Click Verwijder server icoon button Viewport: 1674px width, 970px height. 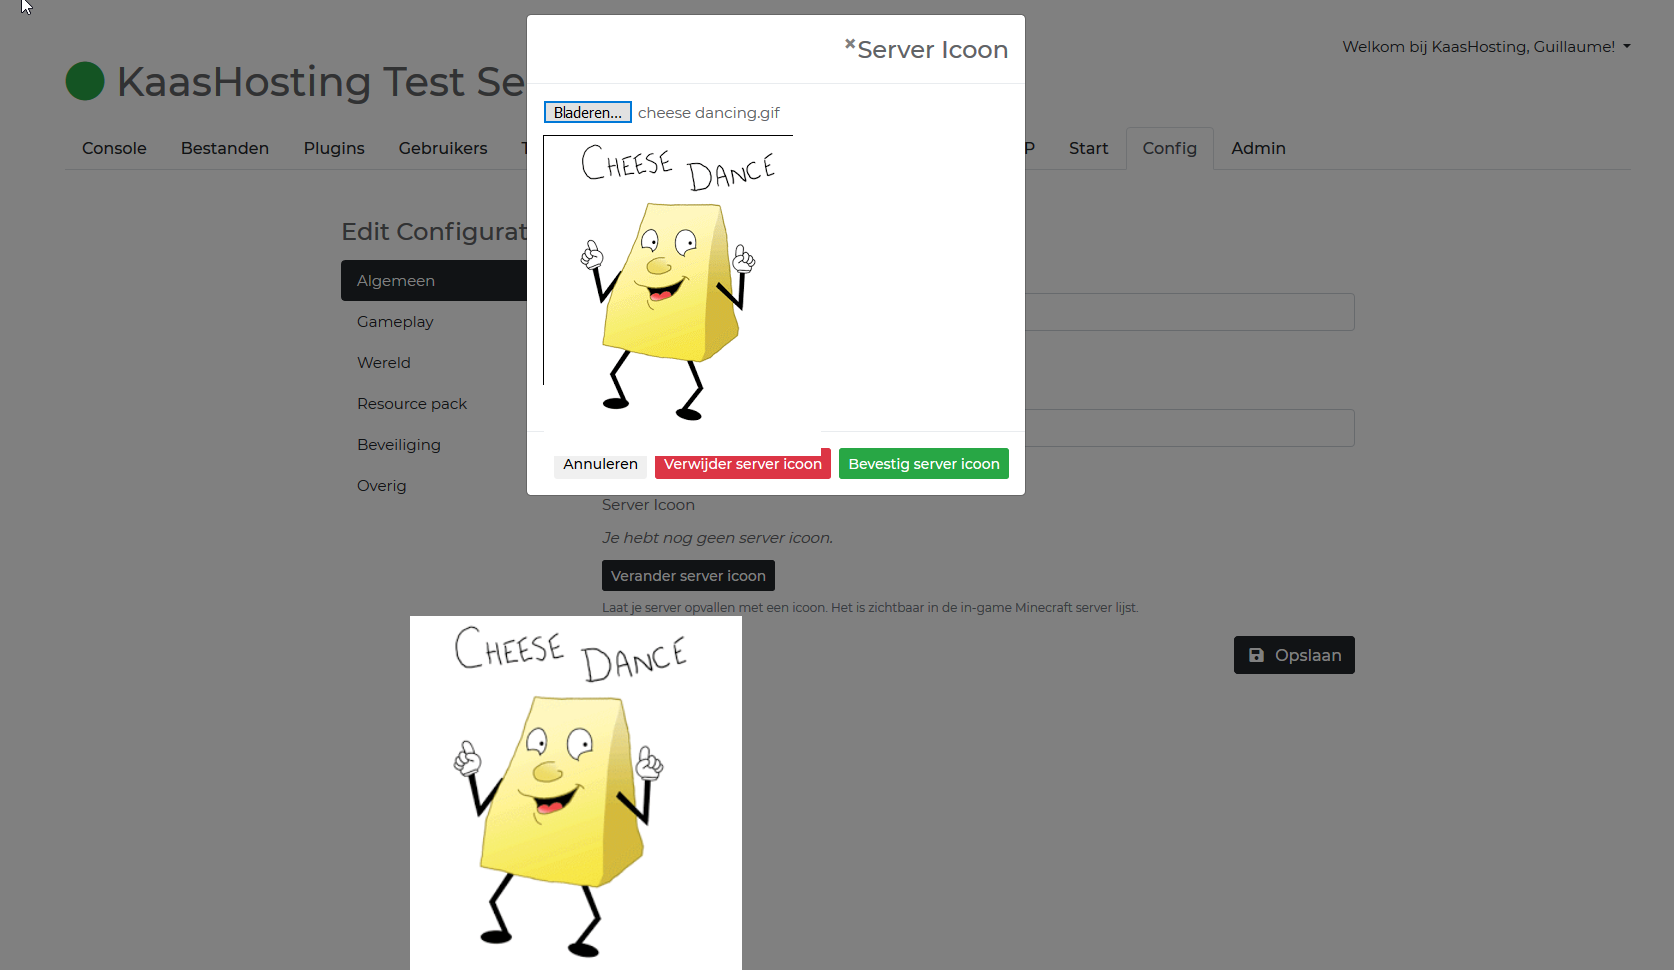point(742,464)
